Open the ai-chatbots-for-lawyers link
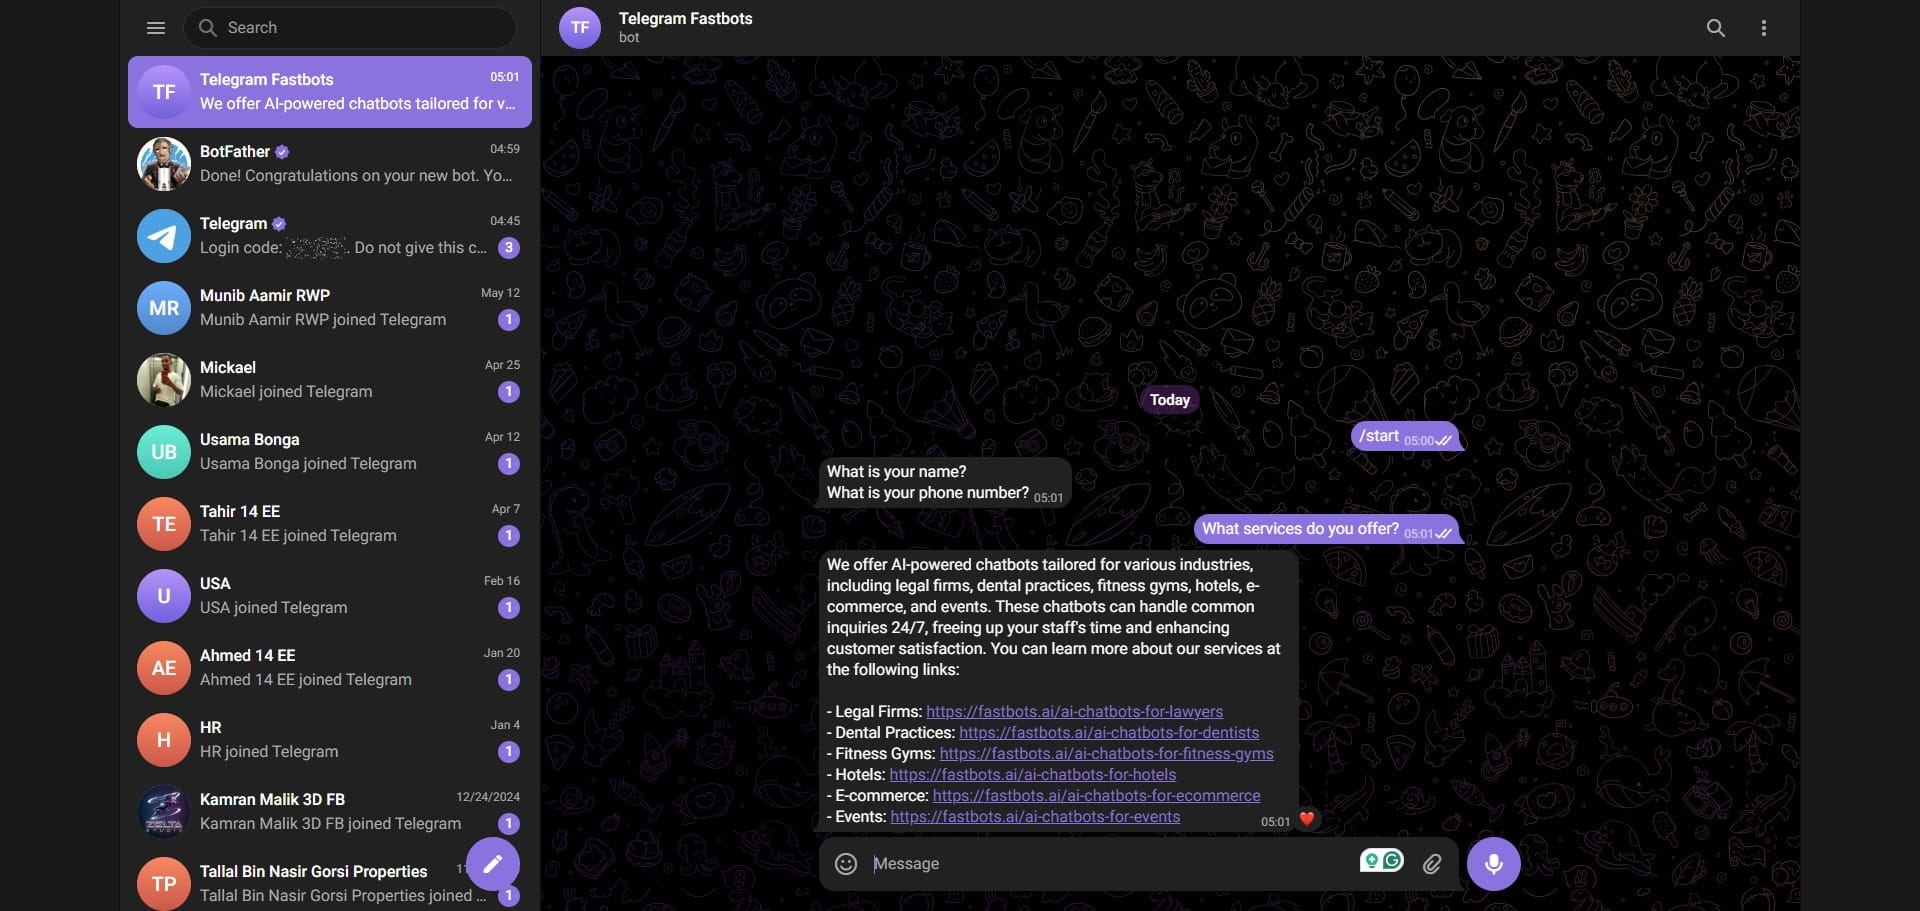The image size is (1920, 911). [x=1074, y=712]
